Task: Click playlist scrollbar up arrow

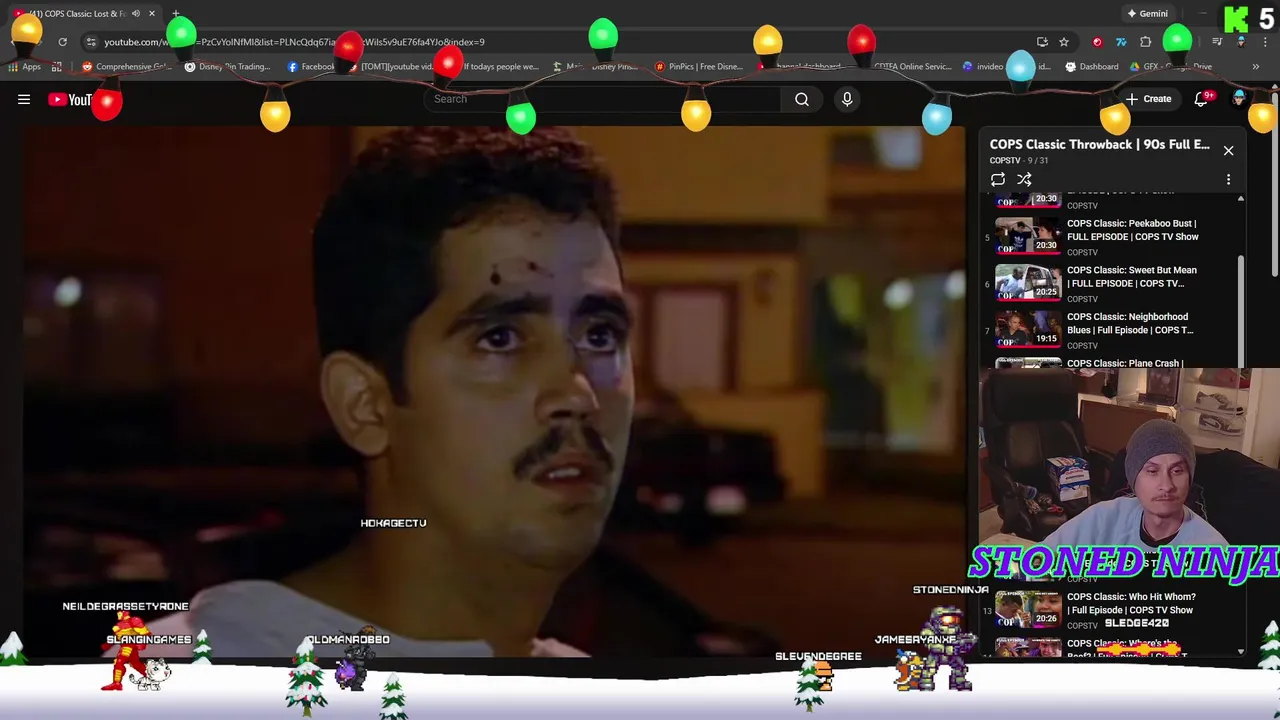Action: click(1241, 199)
